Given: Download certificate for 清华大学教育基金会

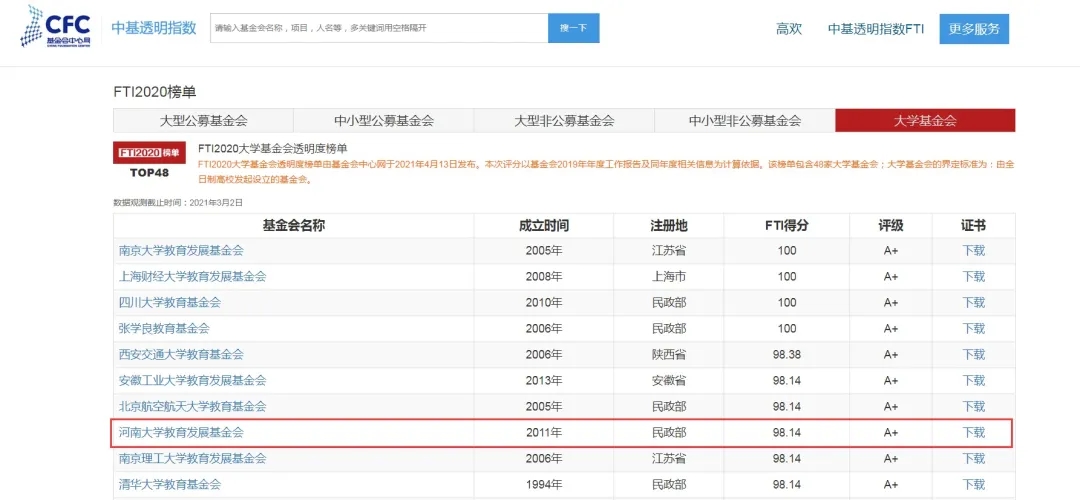Looking at the screenshot, I should 973,484.
